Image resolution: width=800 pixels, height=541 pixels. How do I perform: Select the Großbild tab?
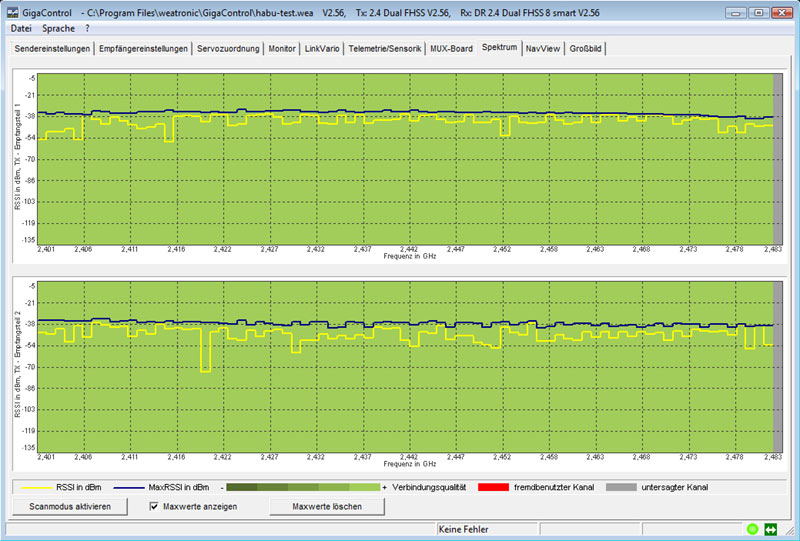tap(585, 48)
